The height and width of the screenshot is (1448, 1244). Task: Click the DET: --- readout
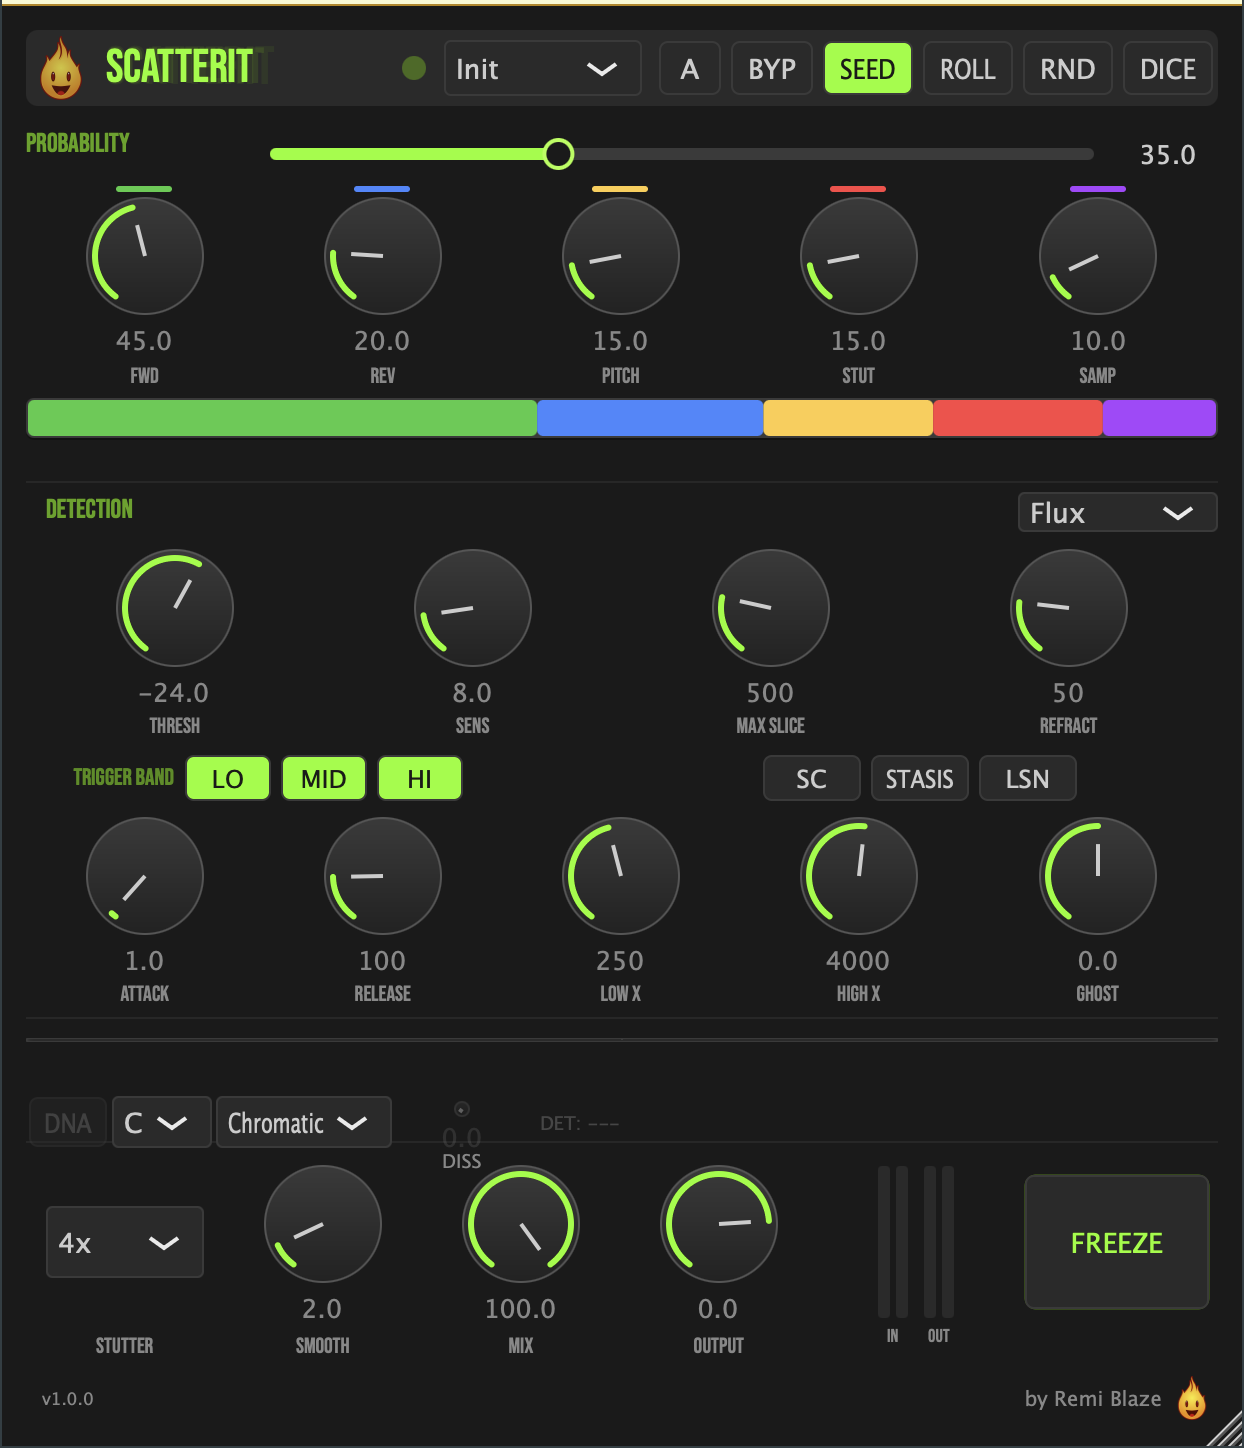click(580, 1123)
